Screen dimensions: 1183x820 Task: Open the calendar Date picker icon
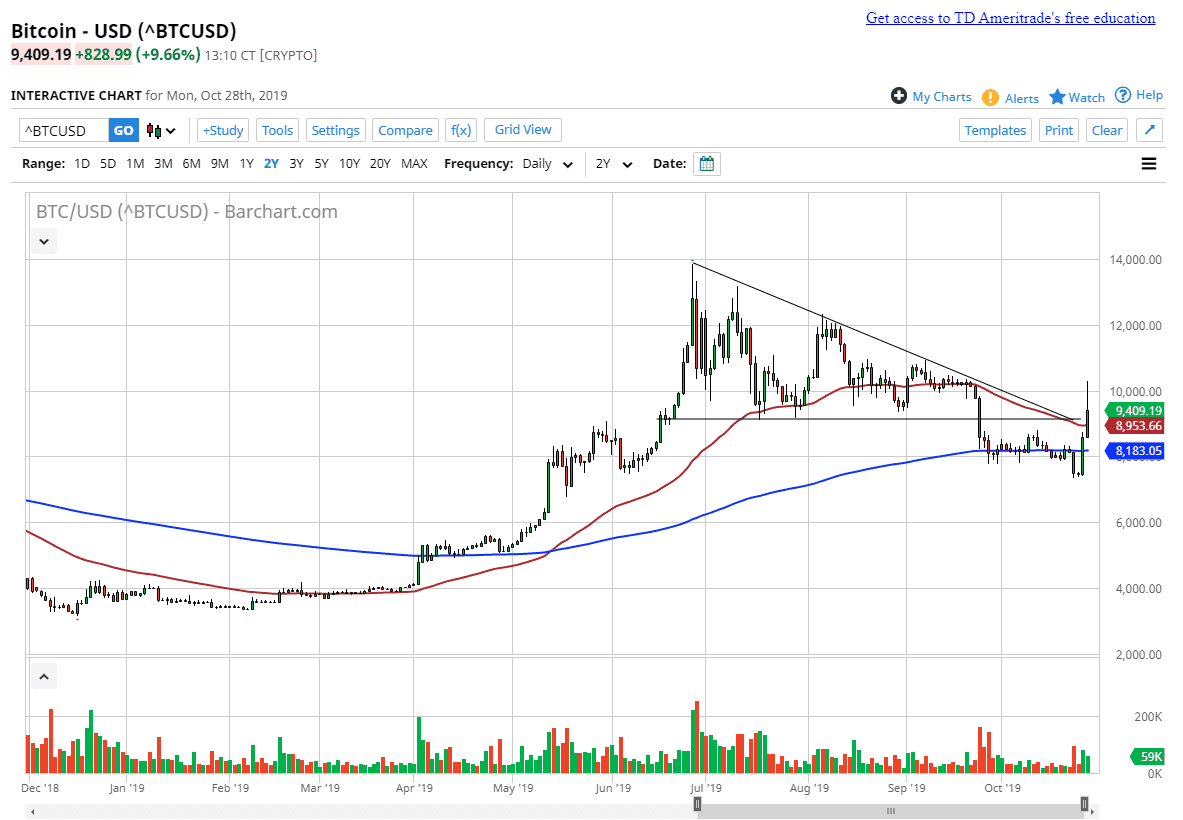(706, 163)
